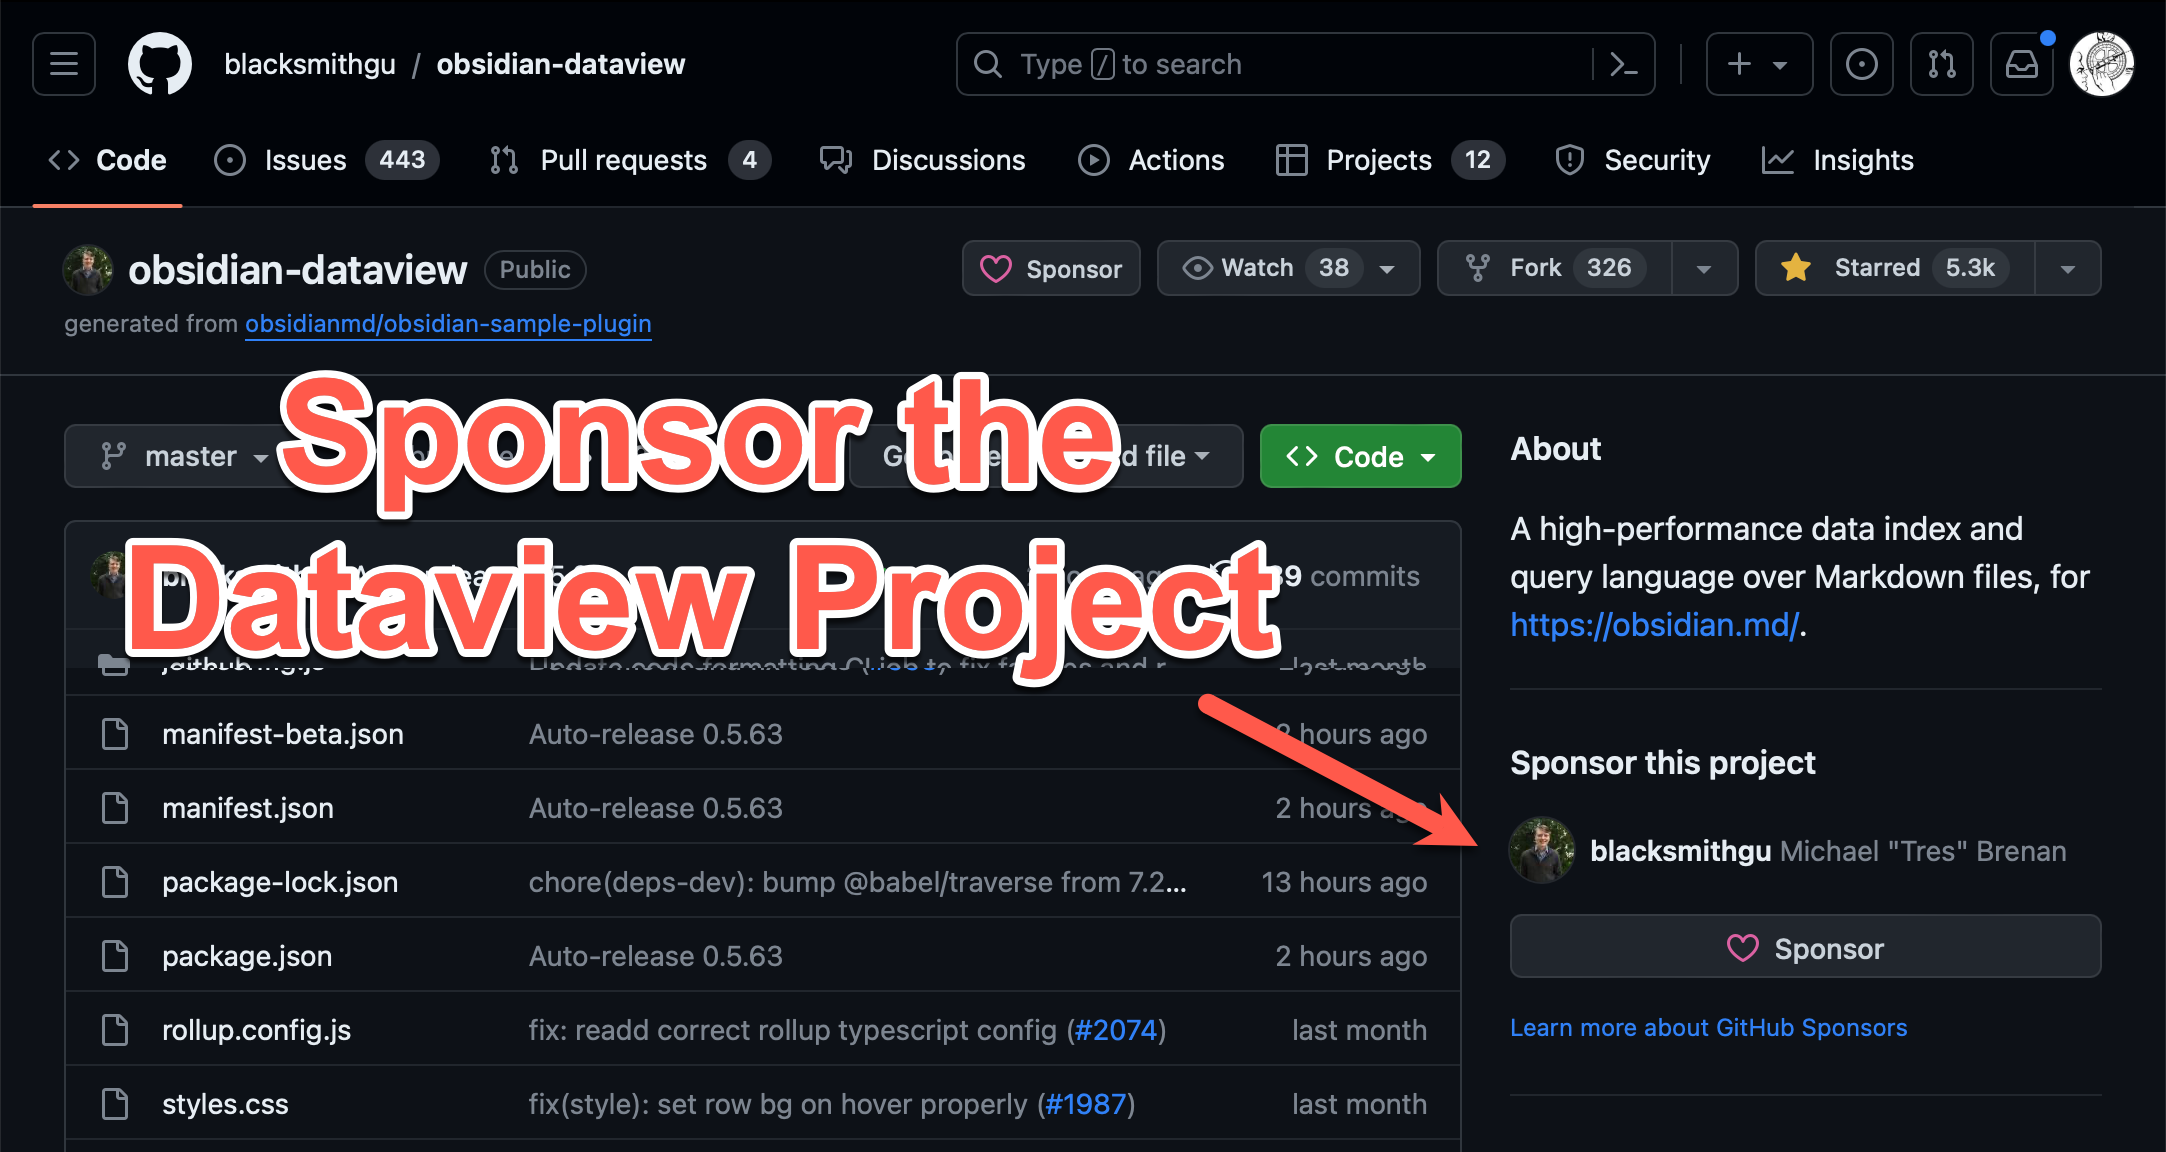Screen dimensions: 2166x1152
Task: Open manifest.json file
Action: pyautogui.click(x=248, y=808)
